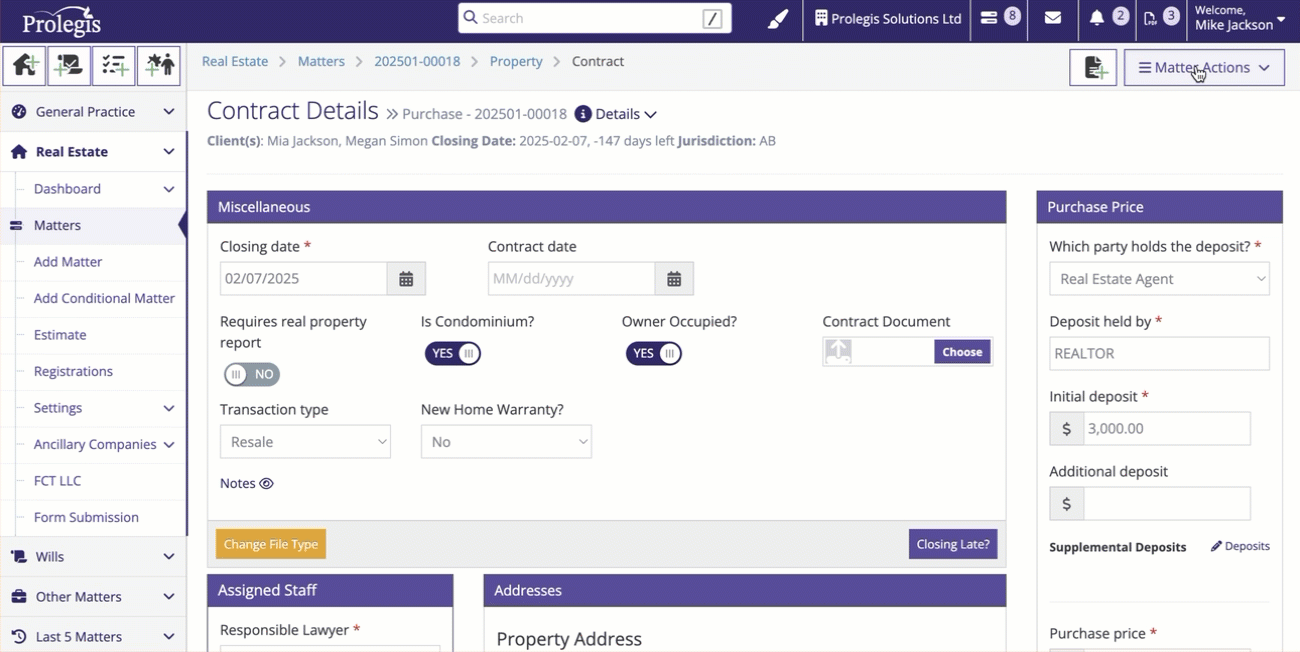This screenshot has height=652, width=1300.
Task: Select Add Conditional Matter in sidebar
Action: [104, 298]
